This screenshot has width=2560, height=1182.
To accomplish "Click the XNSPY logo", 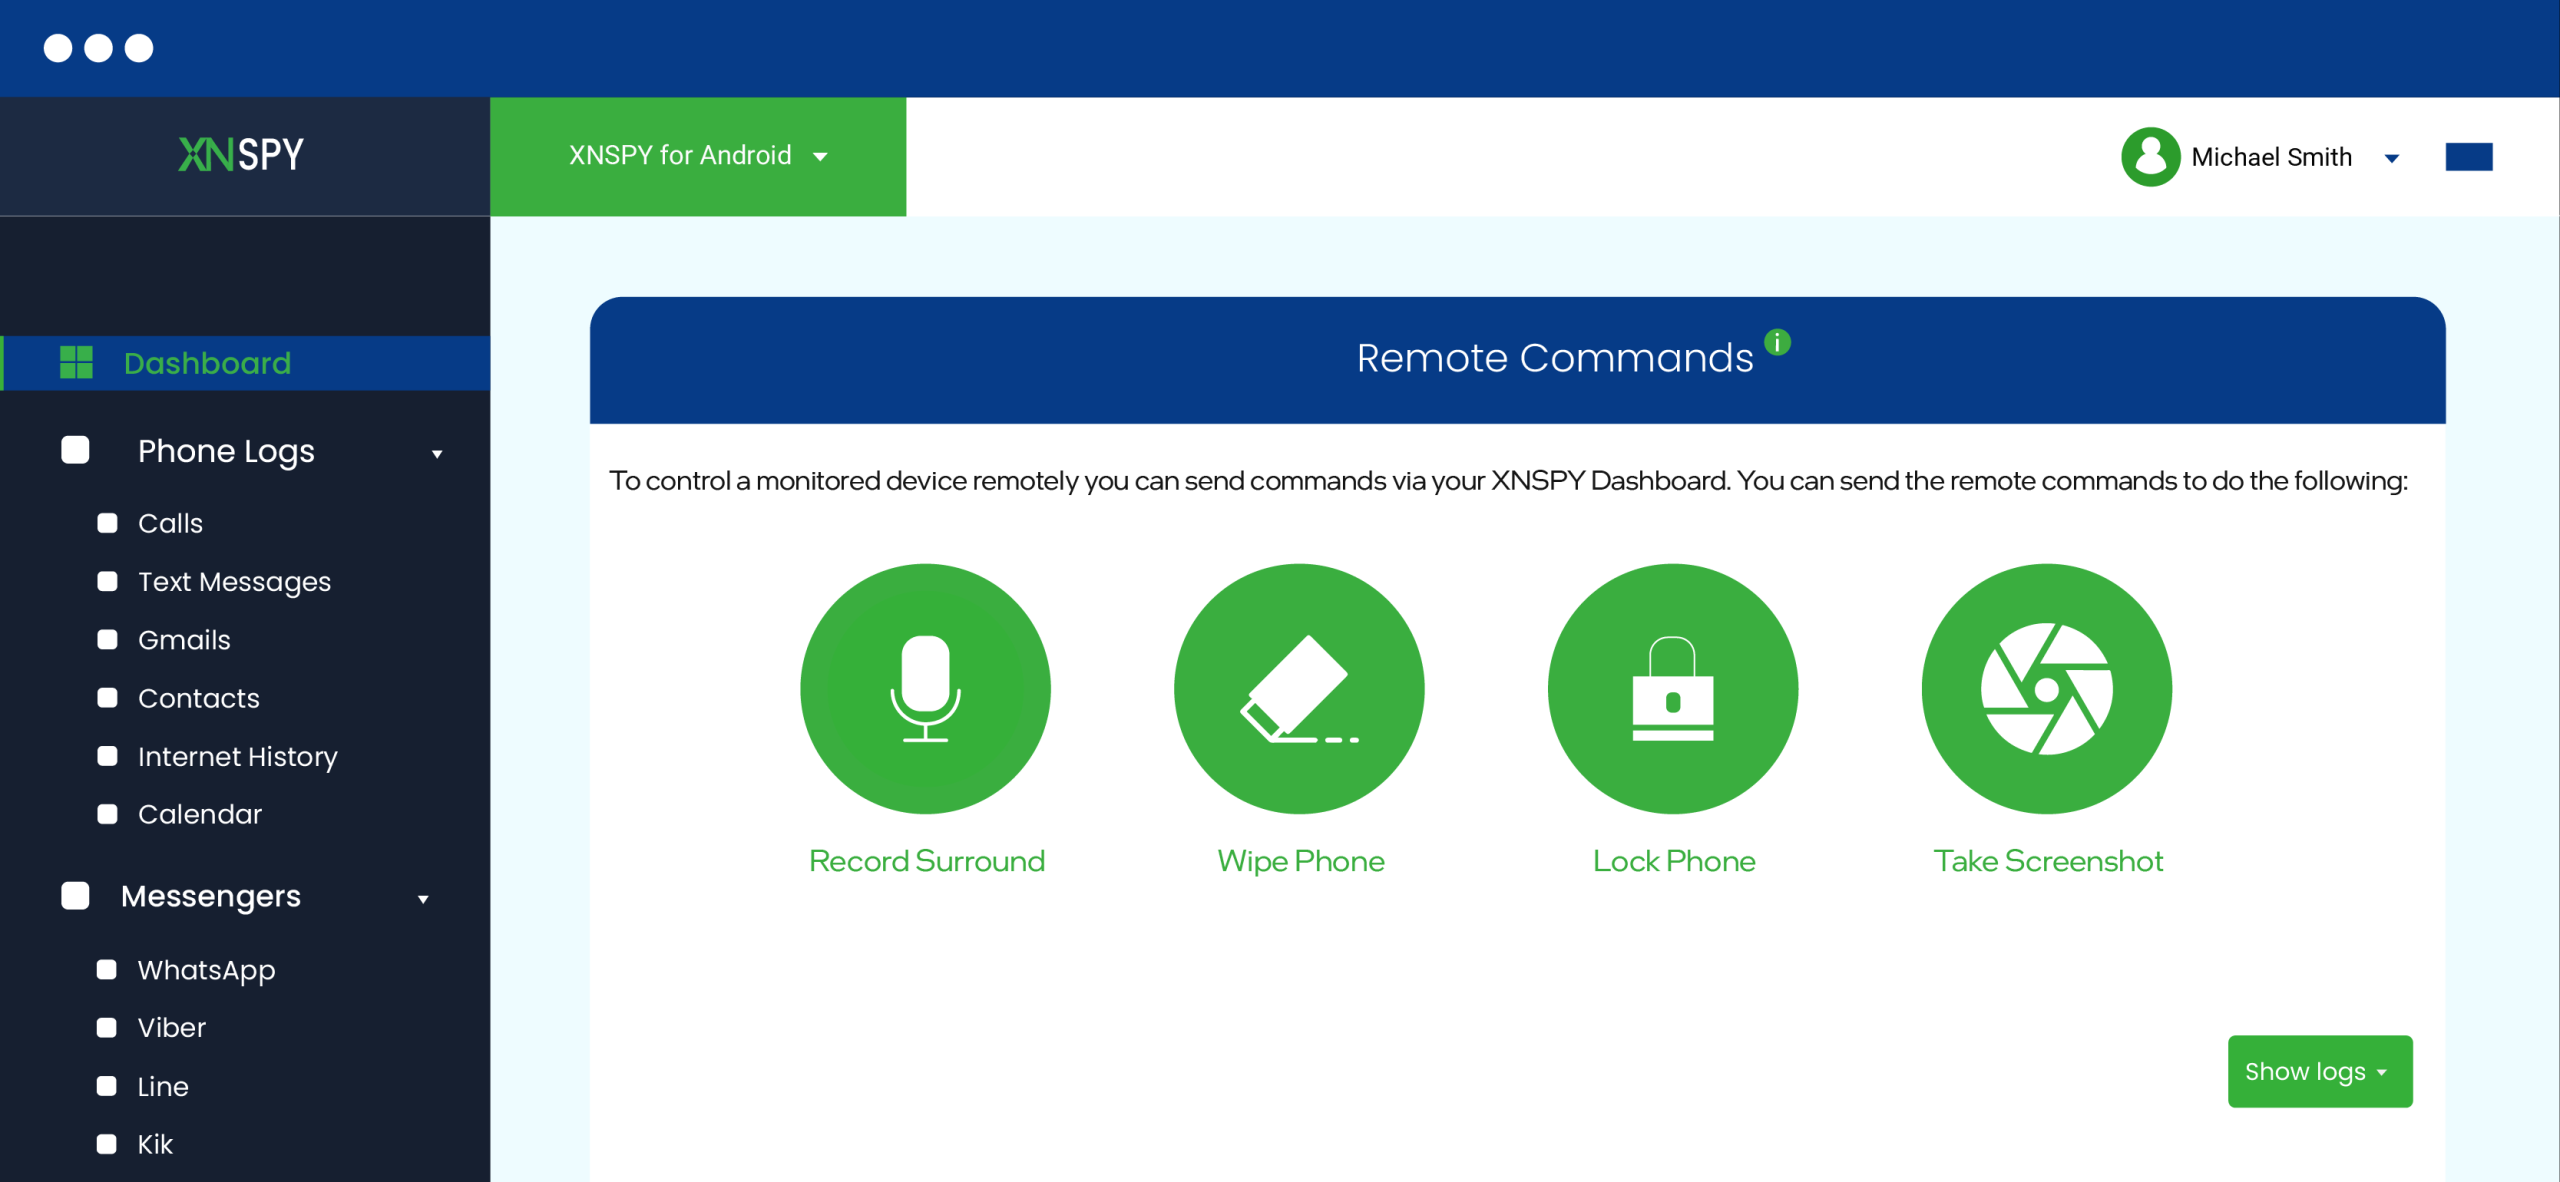I will pyautogui.click(x=241, y=155).
